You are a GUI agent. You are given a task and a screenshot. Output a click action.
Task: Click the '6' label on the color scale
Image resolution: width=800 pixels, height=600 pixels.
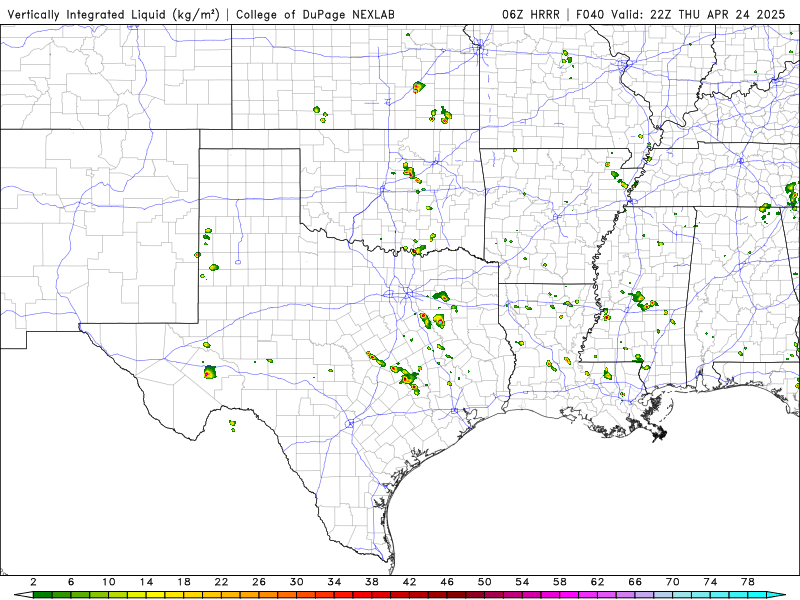[x=71, y=582]
